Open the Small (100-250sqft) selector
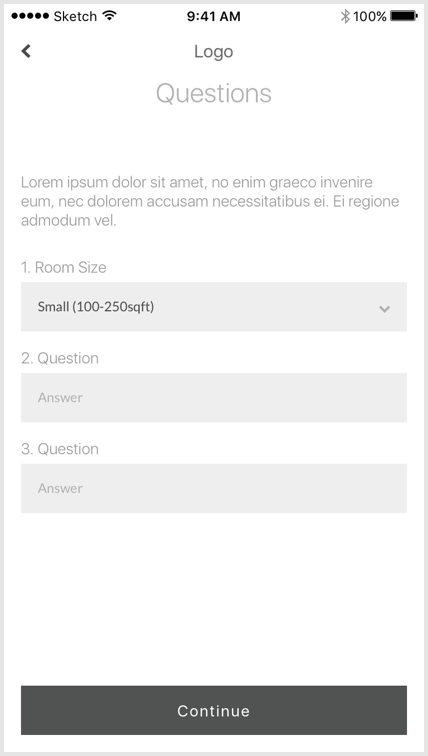This screenshot has height=756, width=428. click(214, 307)
